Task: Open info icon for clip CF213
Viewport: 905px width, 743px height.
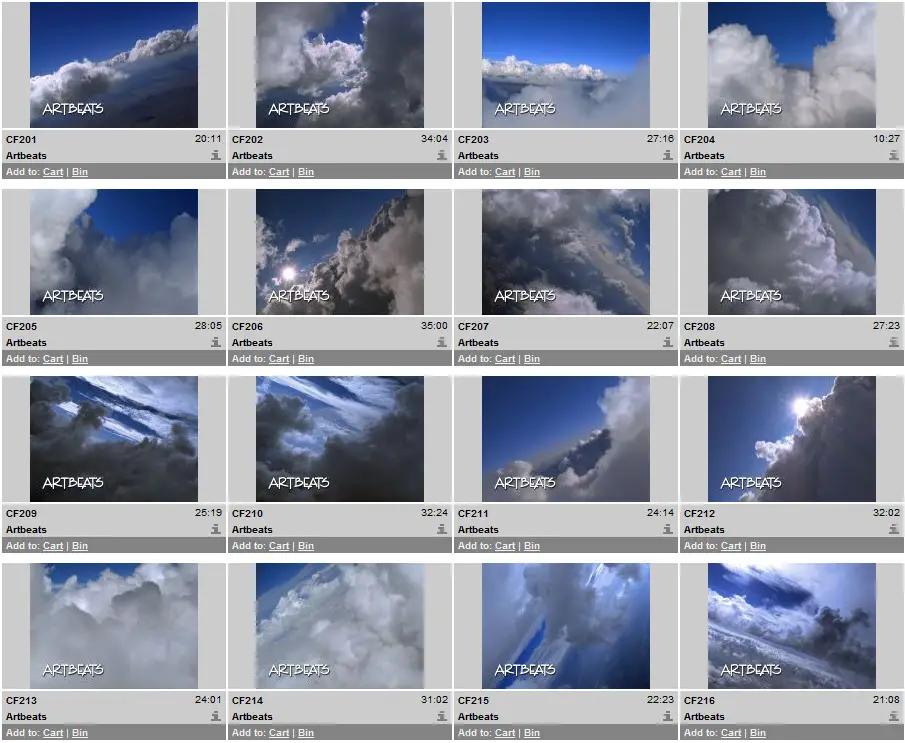Action: [216, 716]
